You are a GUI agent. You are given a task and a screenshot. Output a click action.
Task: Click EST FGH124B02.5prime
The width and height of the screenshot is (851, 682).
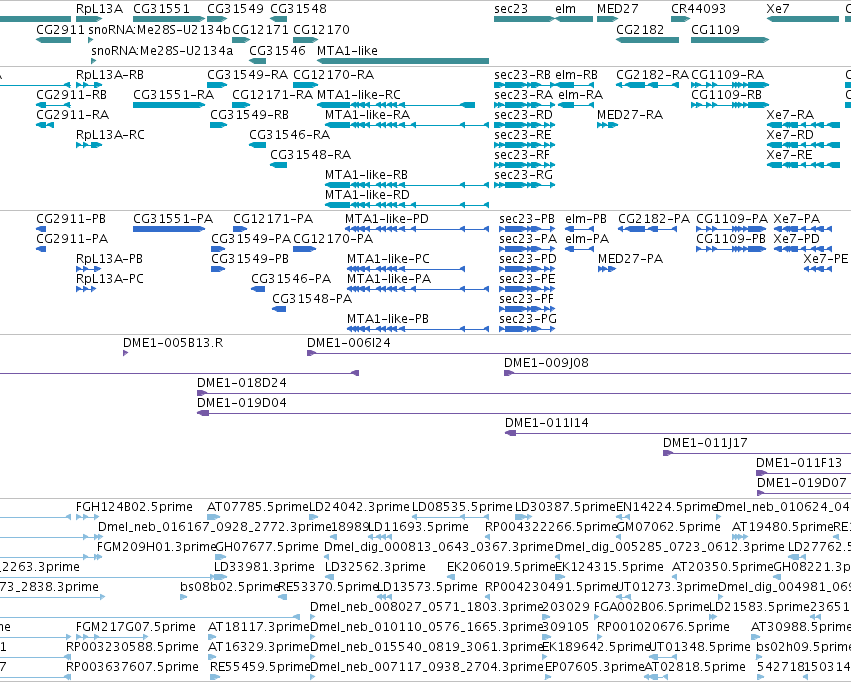click(x=135, y=507)
